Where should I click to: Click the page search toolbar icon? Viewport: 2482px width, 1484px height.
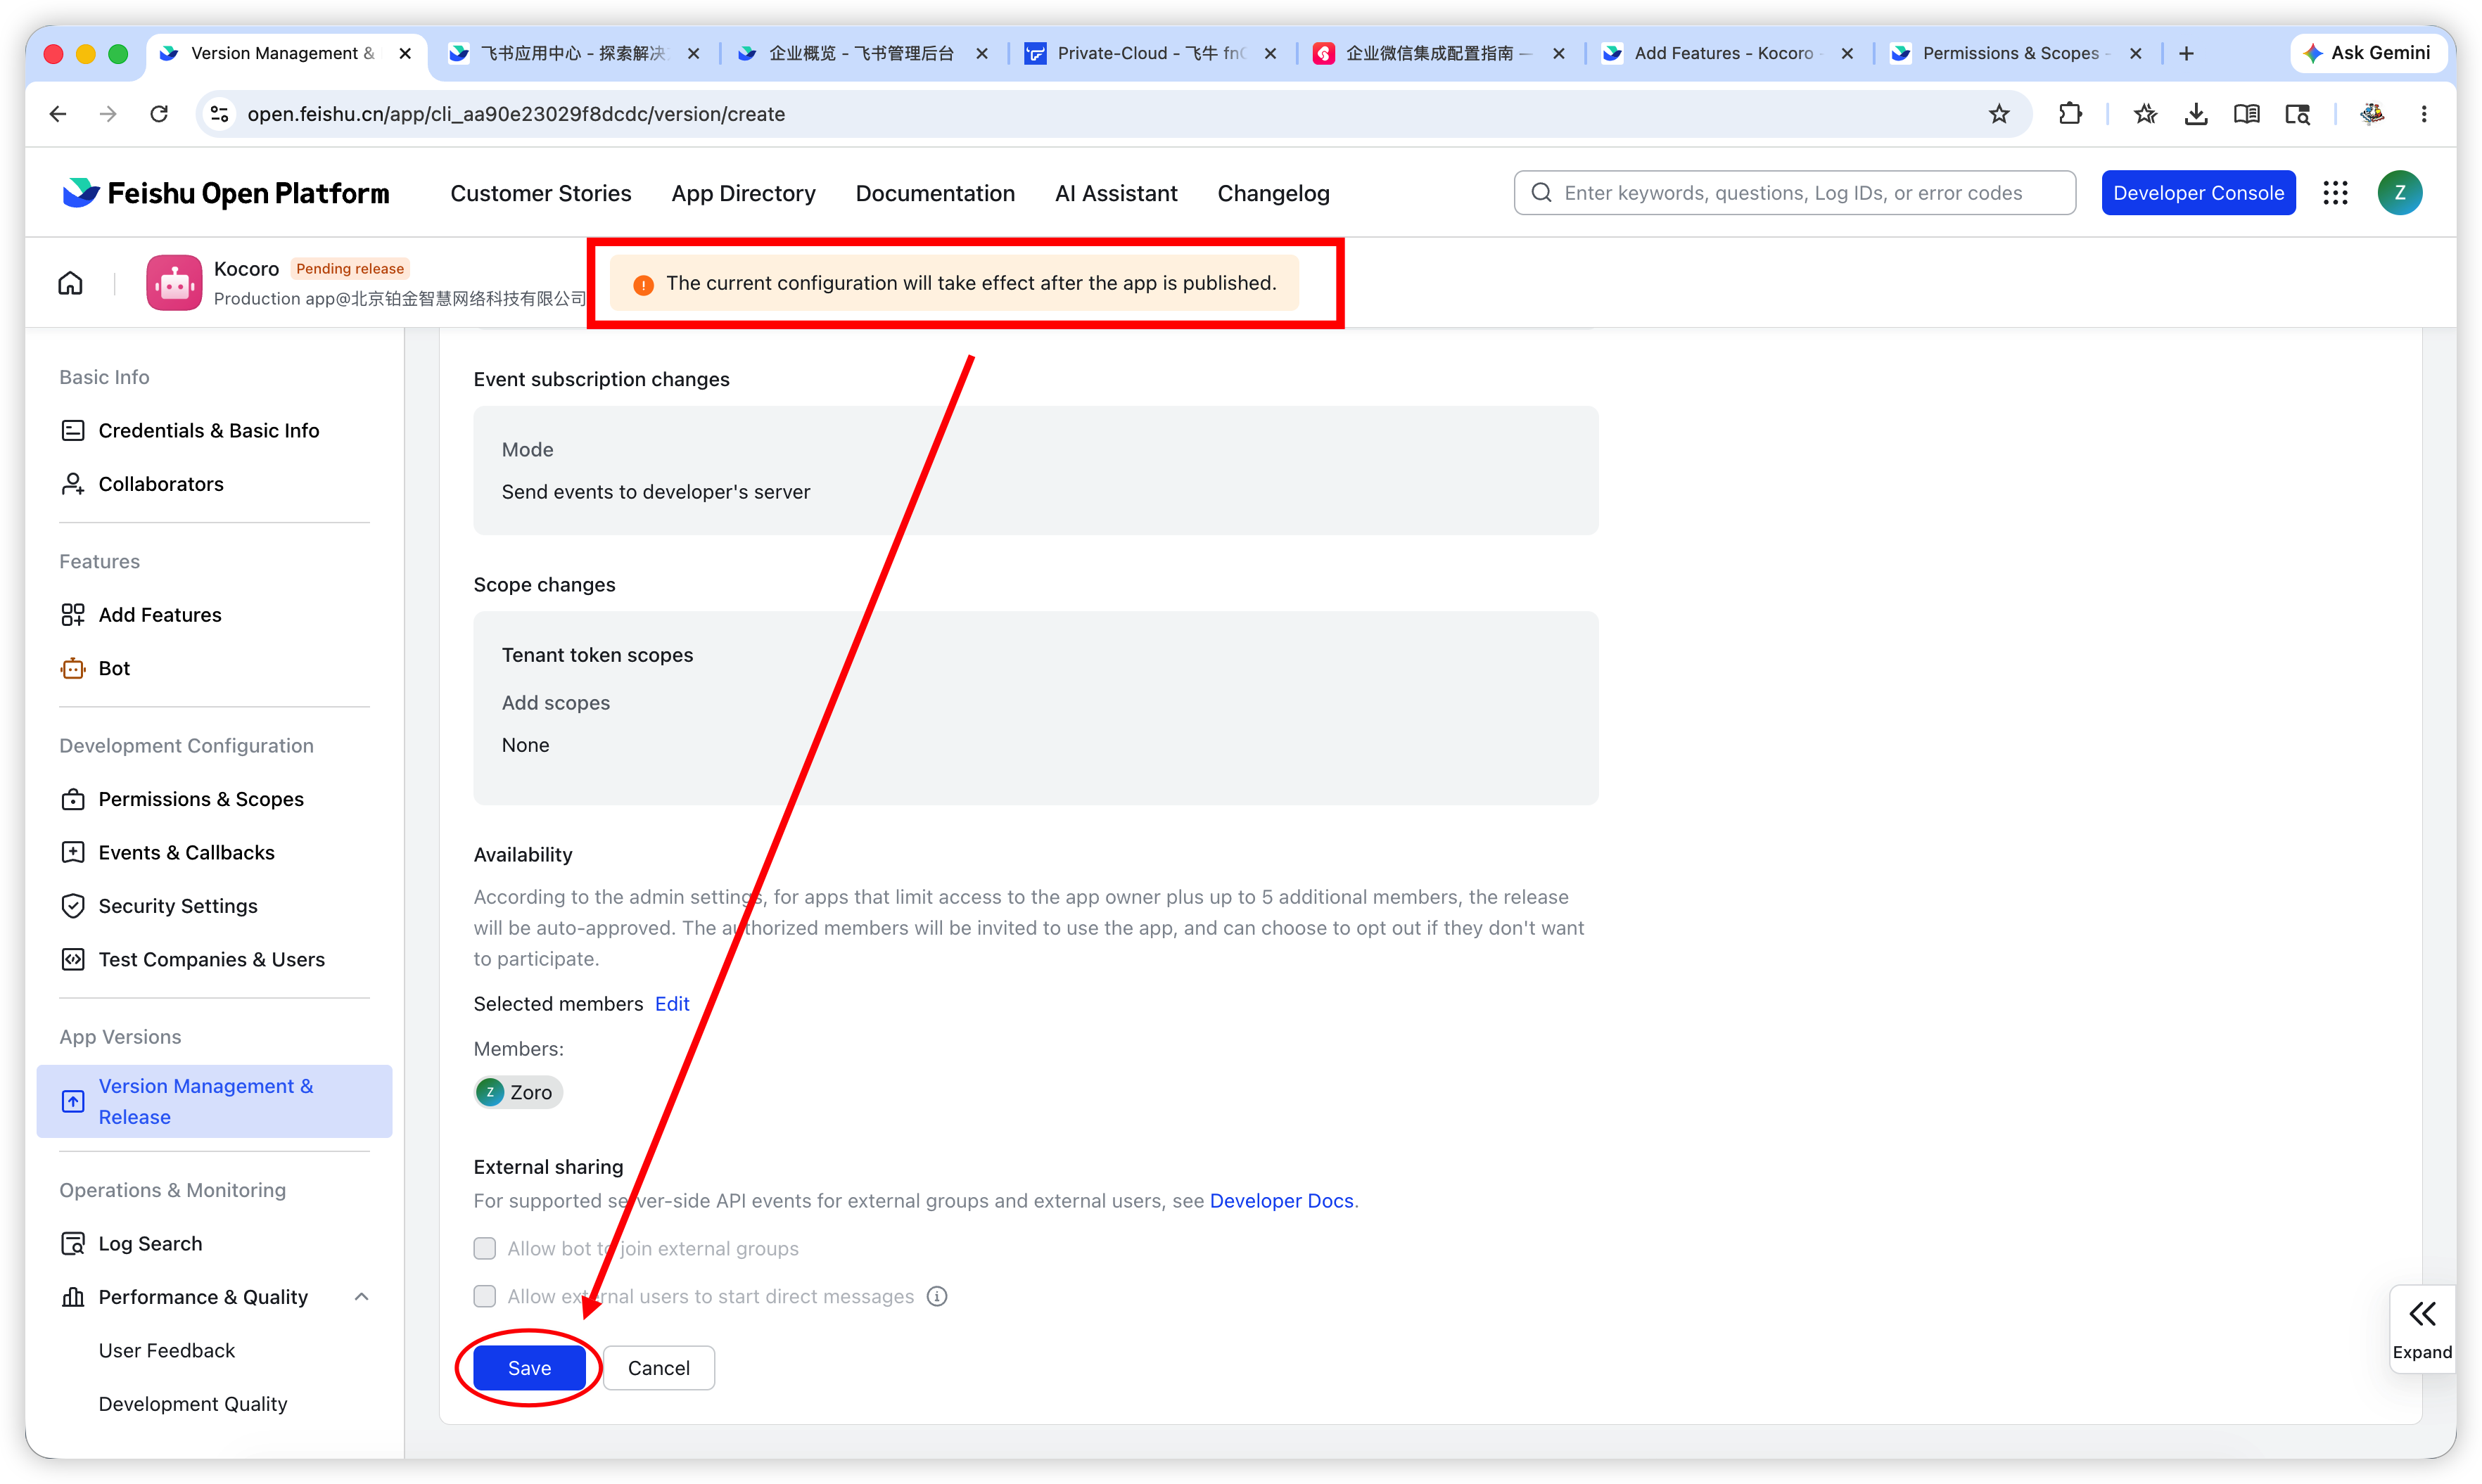click(2297, 114)
